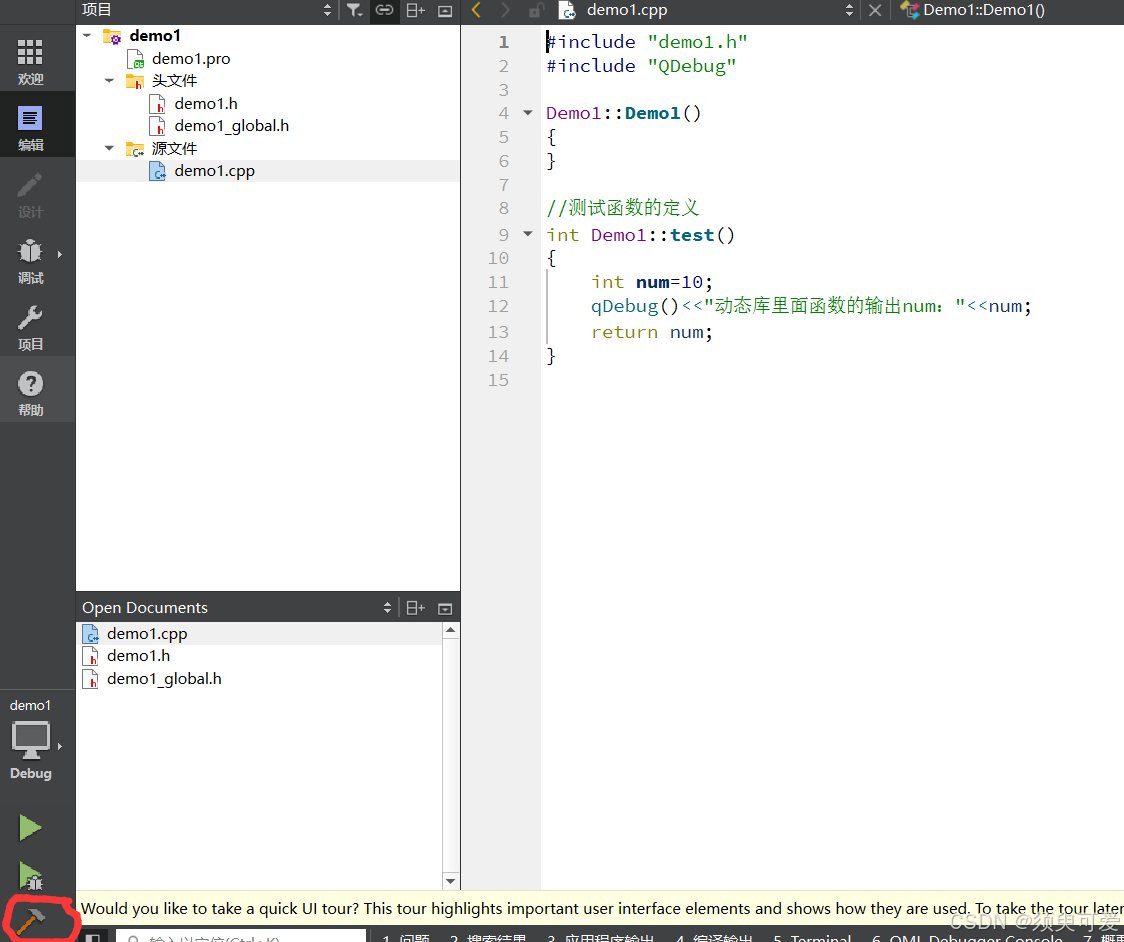Viewport: 1124px width, 942px height.
Task: Click the return num statement
Action: pos(652,332)
